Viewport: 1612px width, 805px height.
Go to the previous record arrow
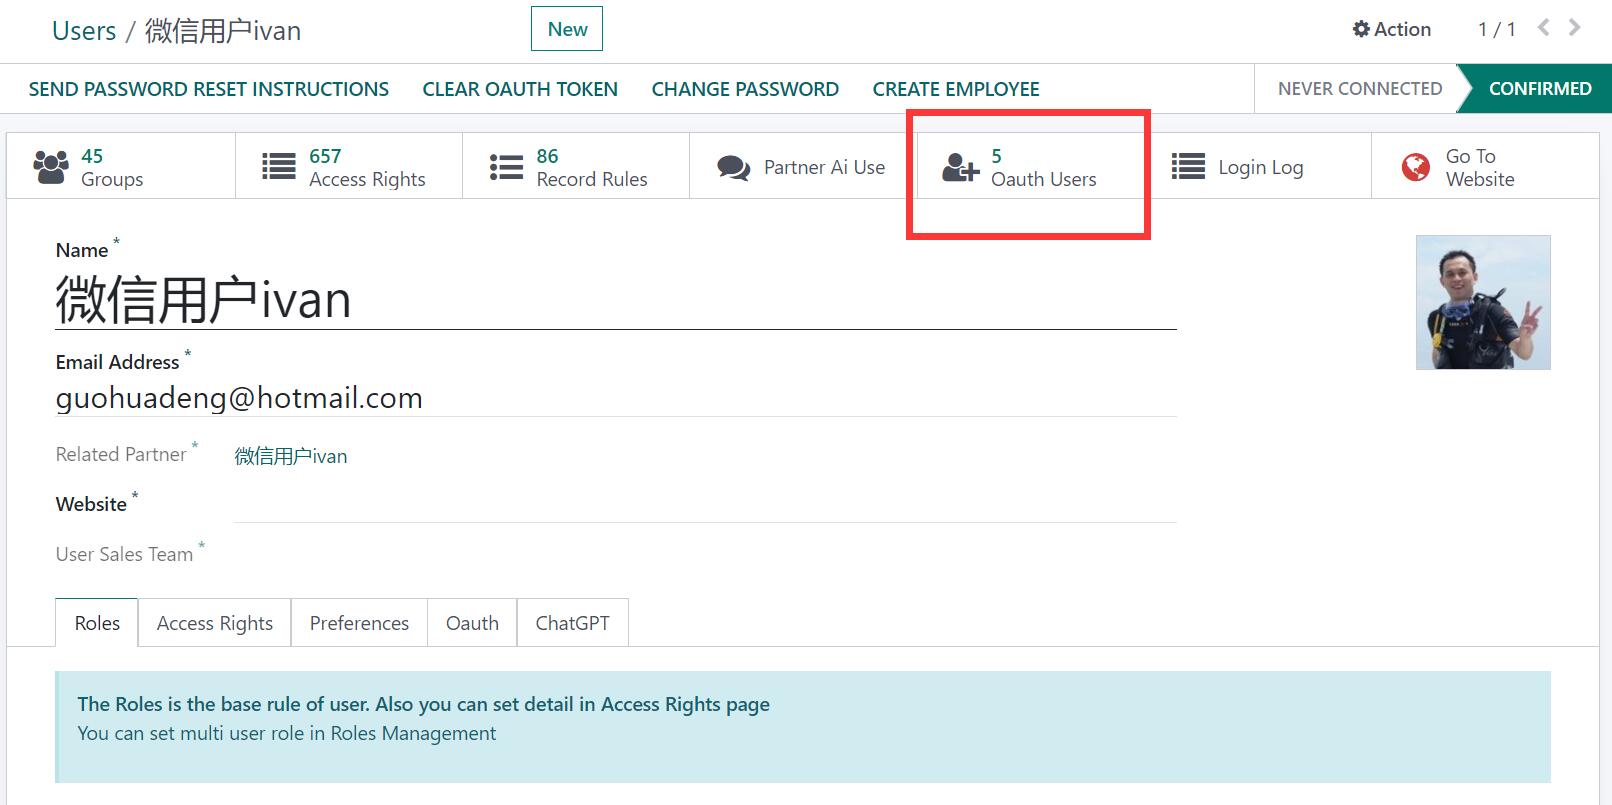pyautogui.click(x=1544, y=28)
